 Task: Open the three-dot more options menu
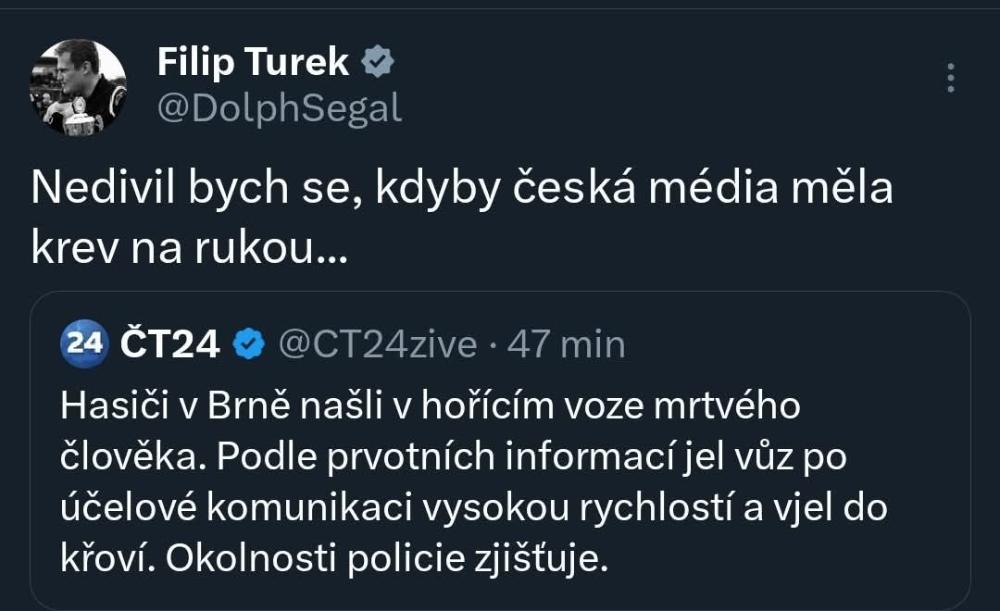click(950, 78)
